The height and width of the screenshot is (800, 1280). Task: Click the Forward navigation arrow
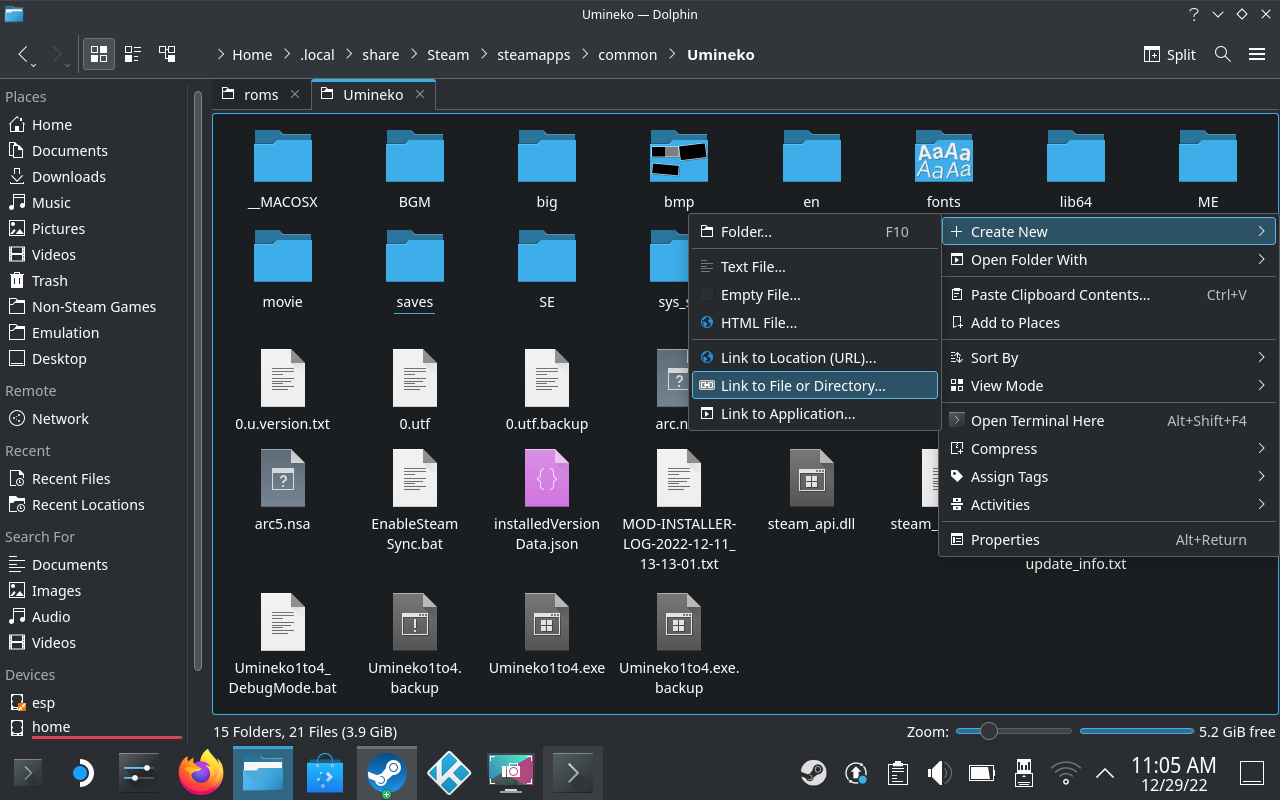pos(58,55)
